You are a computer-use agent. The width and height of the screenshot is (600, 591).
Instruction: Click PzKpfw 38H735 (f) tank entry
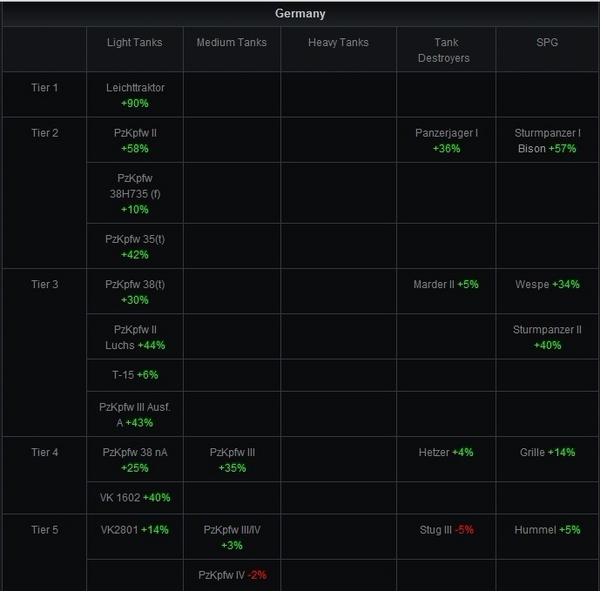(x=135, y=194)
